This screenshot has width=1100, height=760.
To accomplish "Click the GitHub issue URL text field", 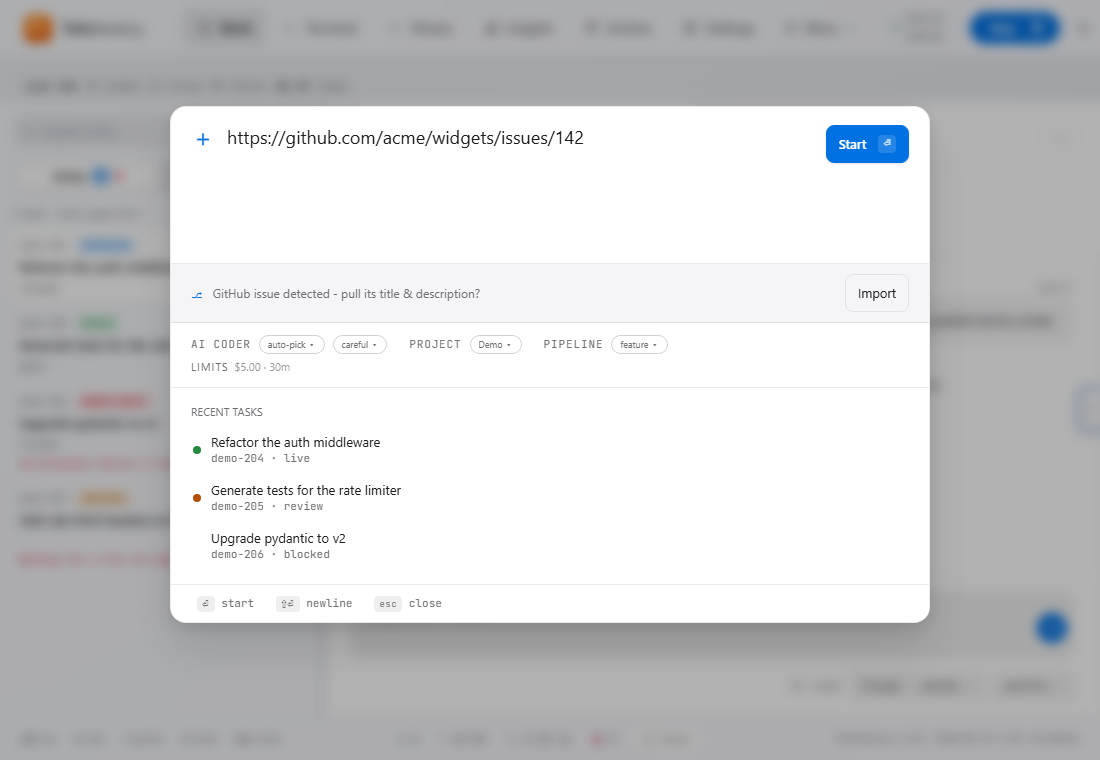I will 516,184.
